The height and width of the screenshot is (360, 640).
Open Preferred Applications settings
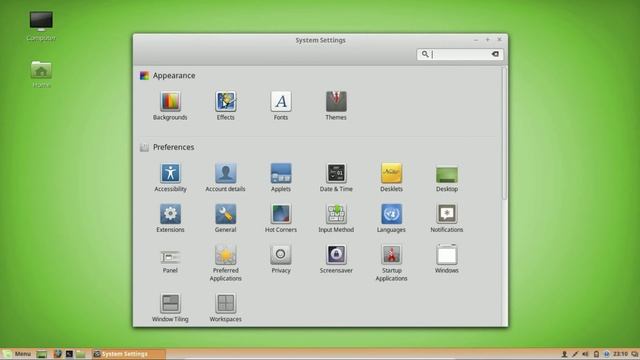[225, 263]
